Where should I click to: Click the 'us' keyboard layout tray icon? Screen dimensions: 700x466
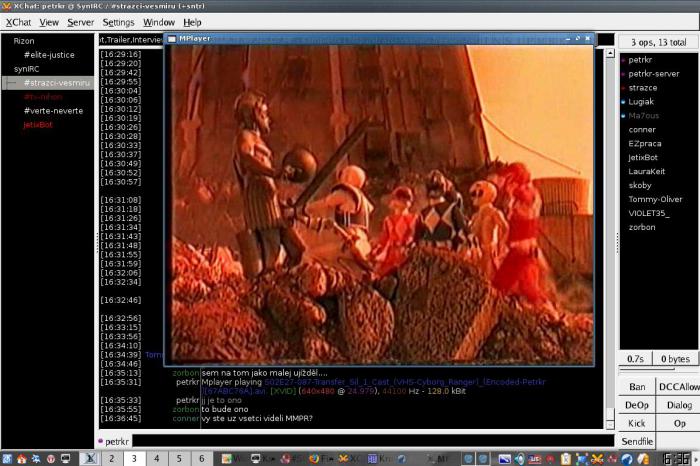[534, 458]
